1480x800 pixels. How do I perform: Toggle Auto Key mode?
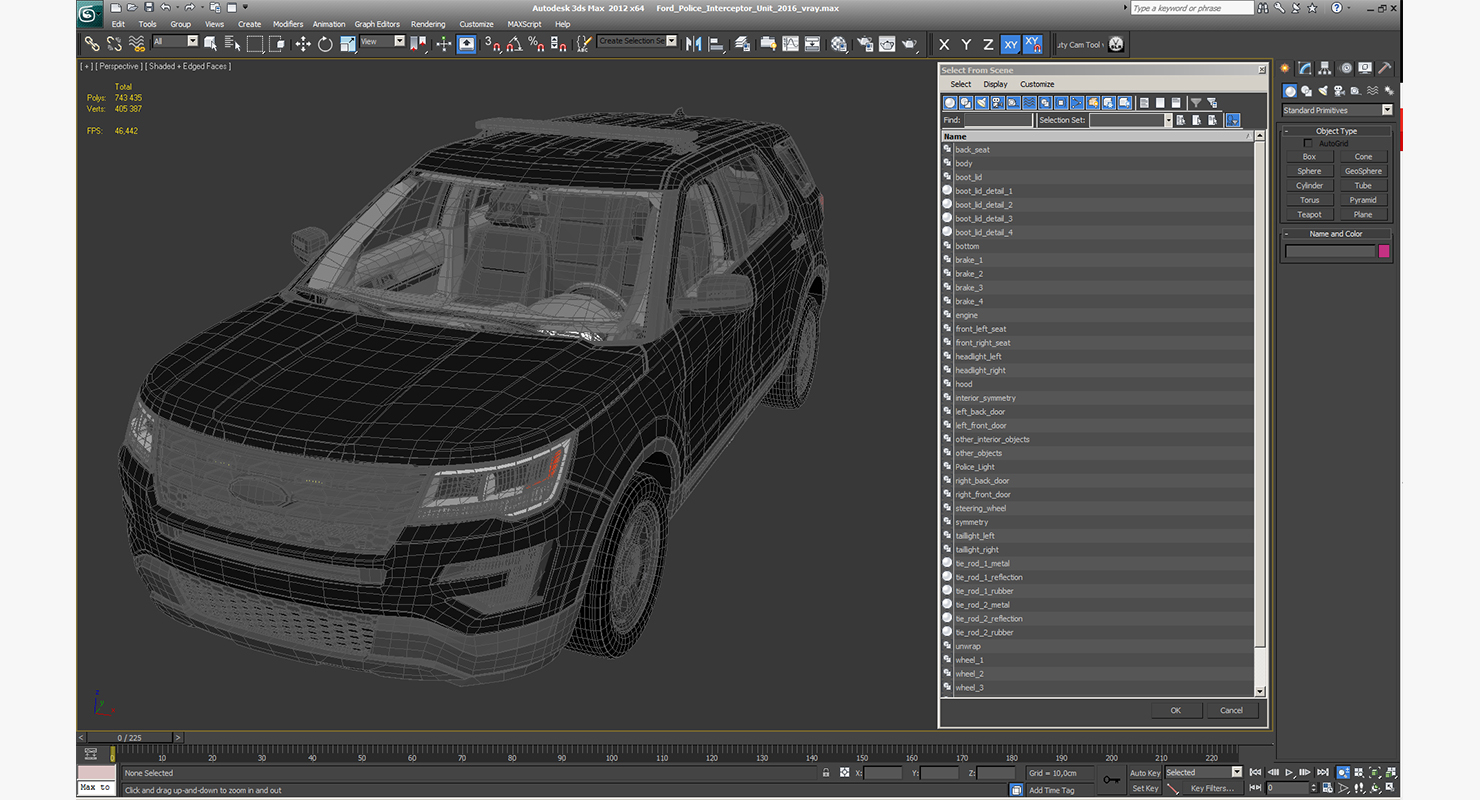[1145, 773]
